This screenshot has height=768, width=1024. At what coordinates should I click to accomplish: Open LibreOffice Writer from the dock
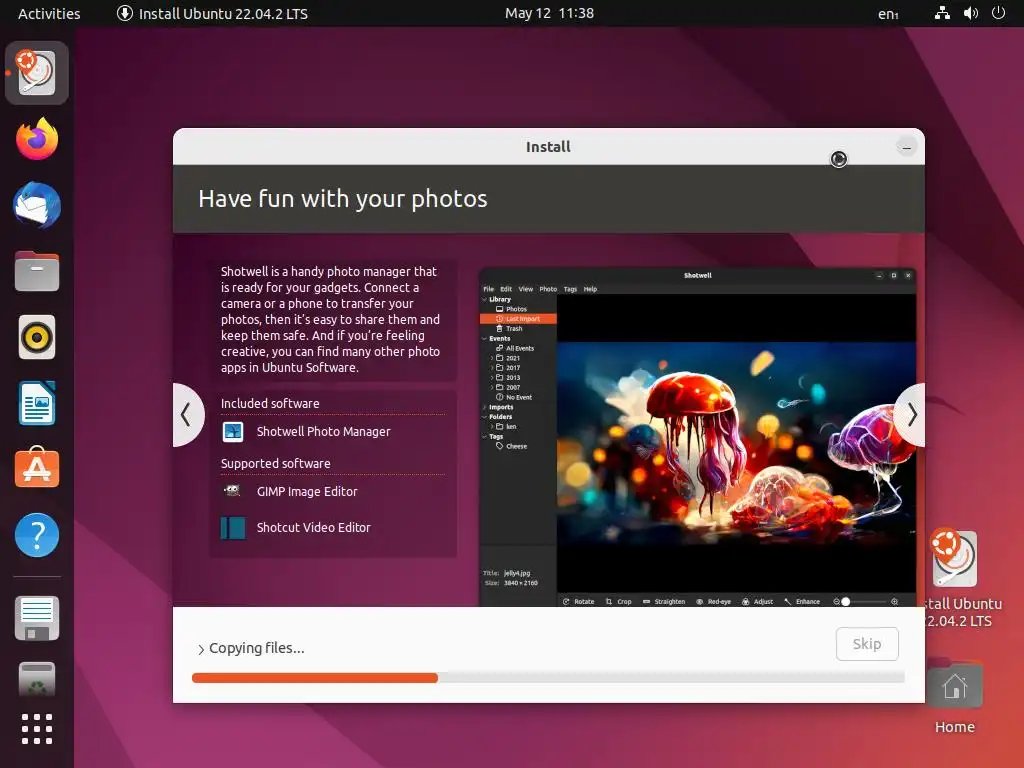37,403
